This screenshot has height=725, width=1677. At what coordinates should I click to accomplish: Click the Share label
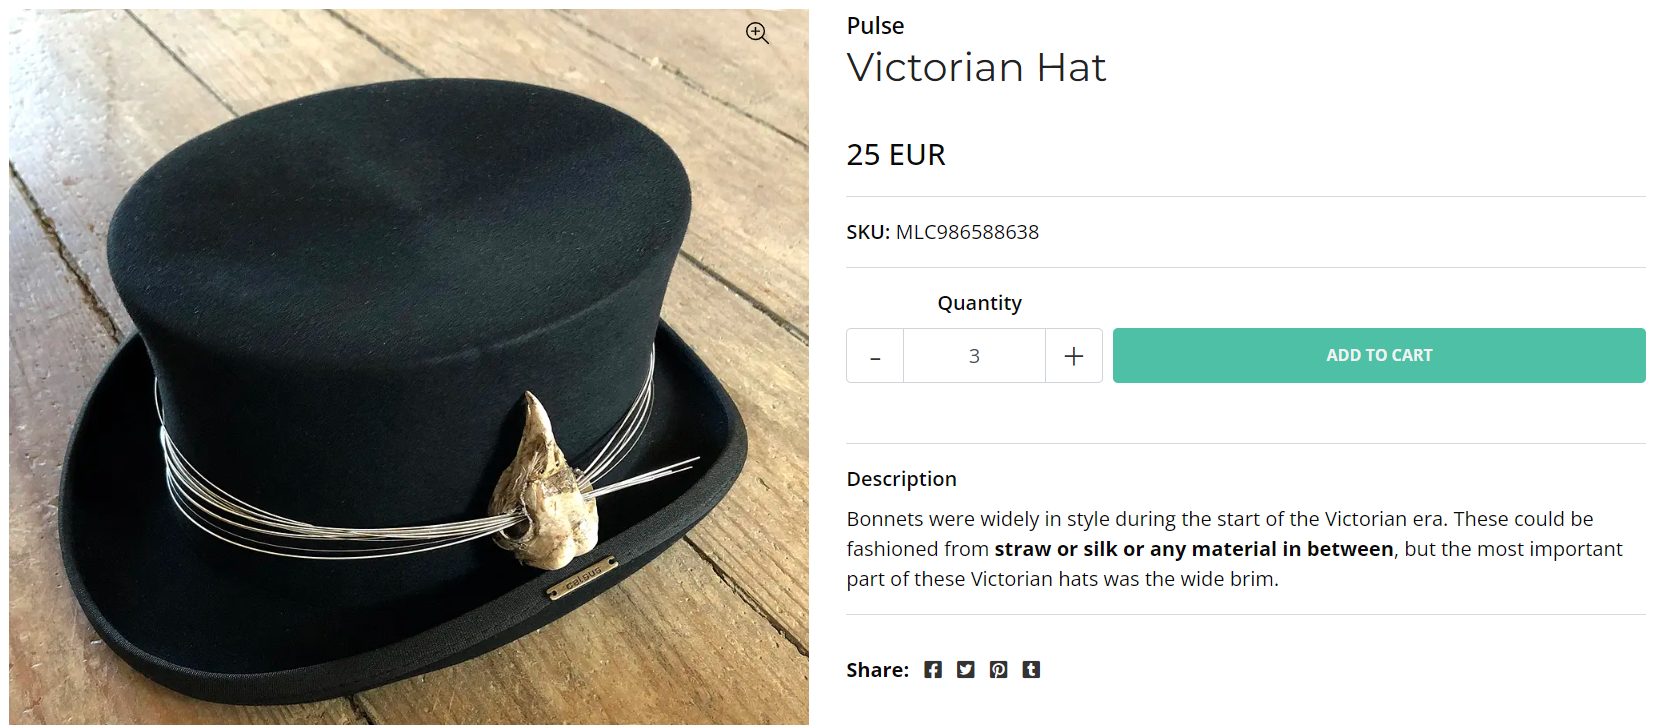pyautogui.click(x=877, y=670)
